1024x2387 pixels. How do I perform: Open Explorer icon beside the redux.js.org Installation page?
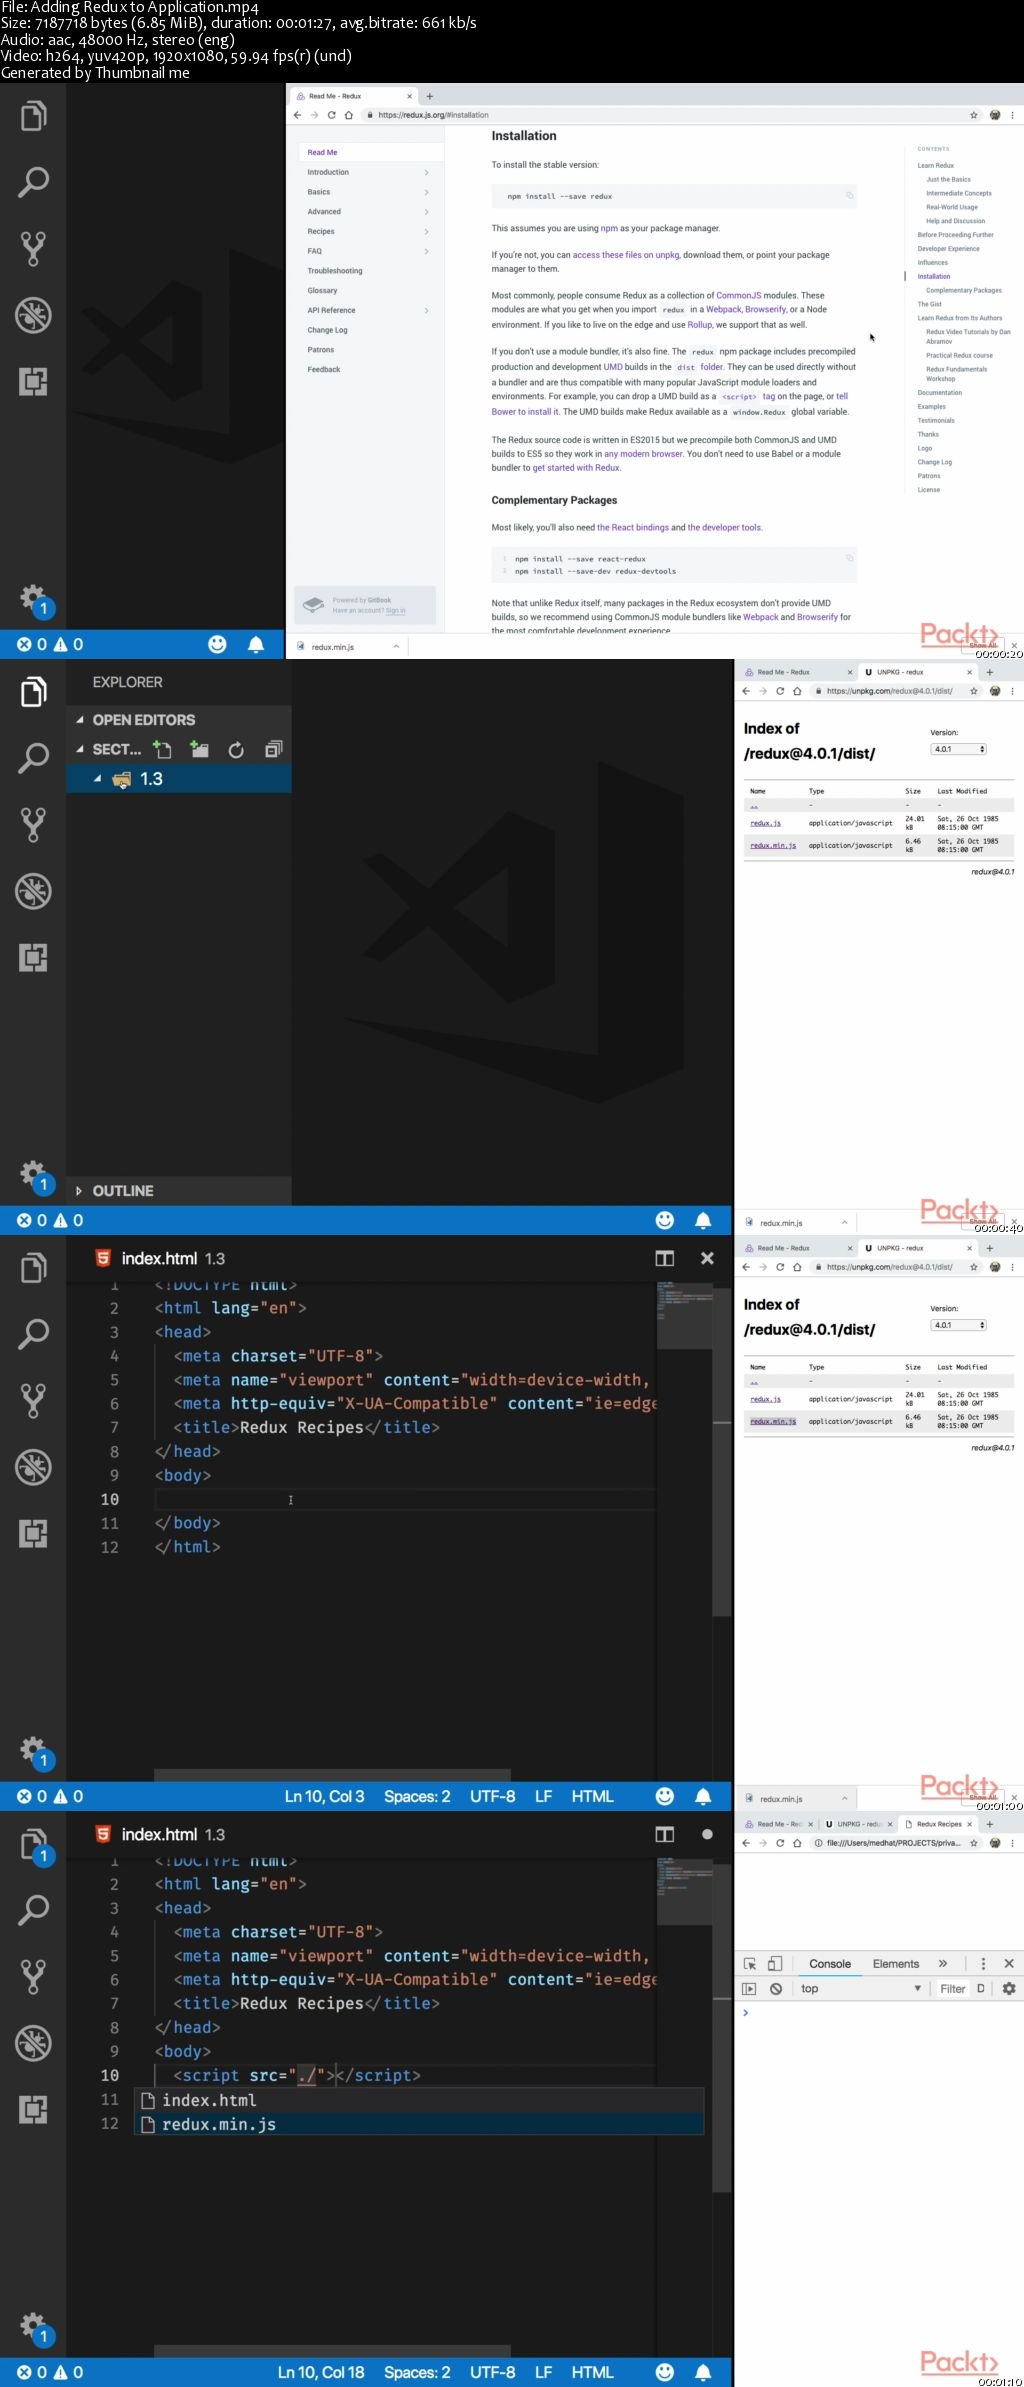(x=33, y=116)
